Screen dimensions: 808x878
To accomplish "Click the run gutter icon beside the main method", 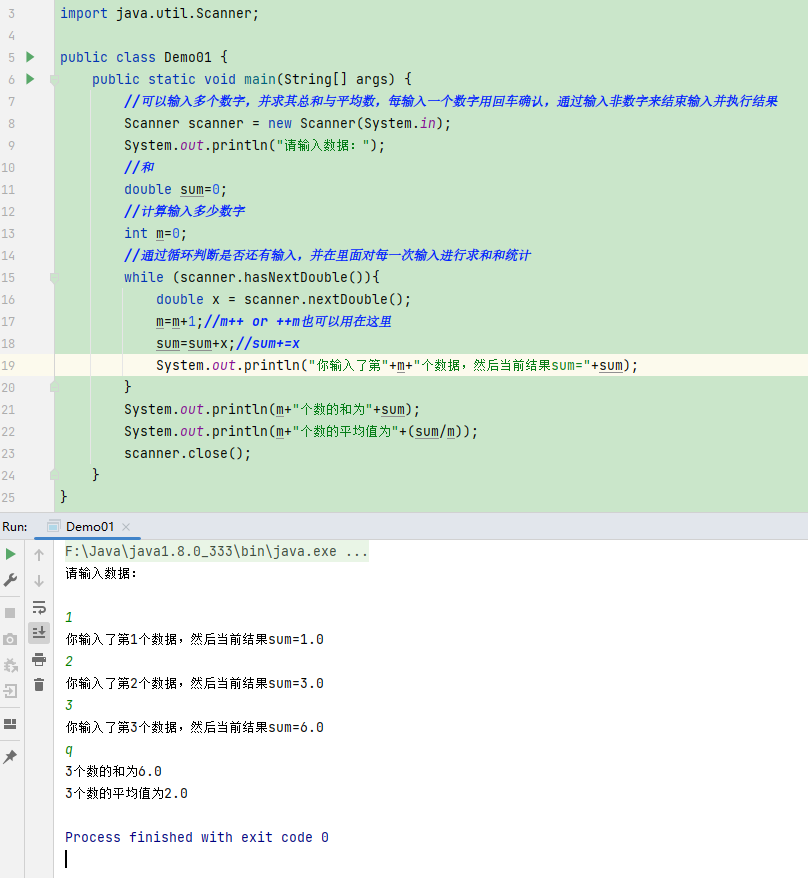I will (30, 79).
